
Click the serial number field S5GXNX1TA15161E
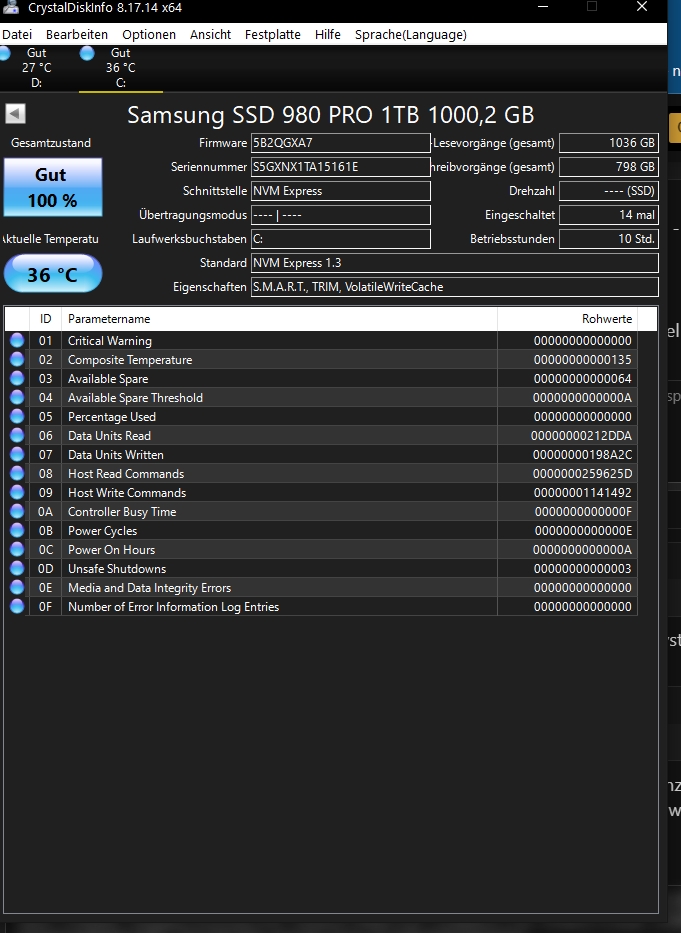pyautogui.click(x=340, y=167)
